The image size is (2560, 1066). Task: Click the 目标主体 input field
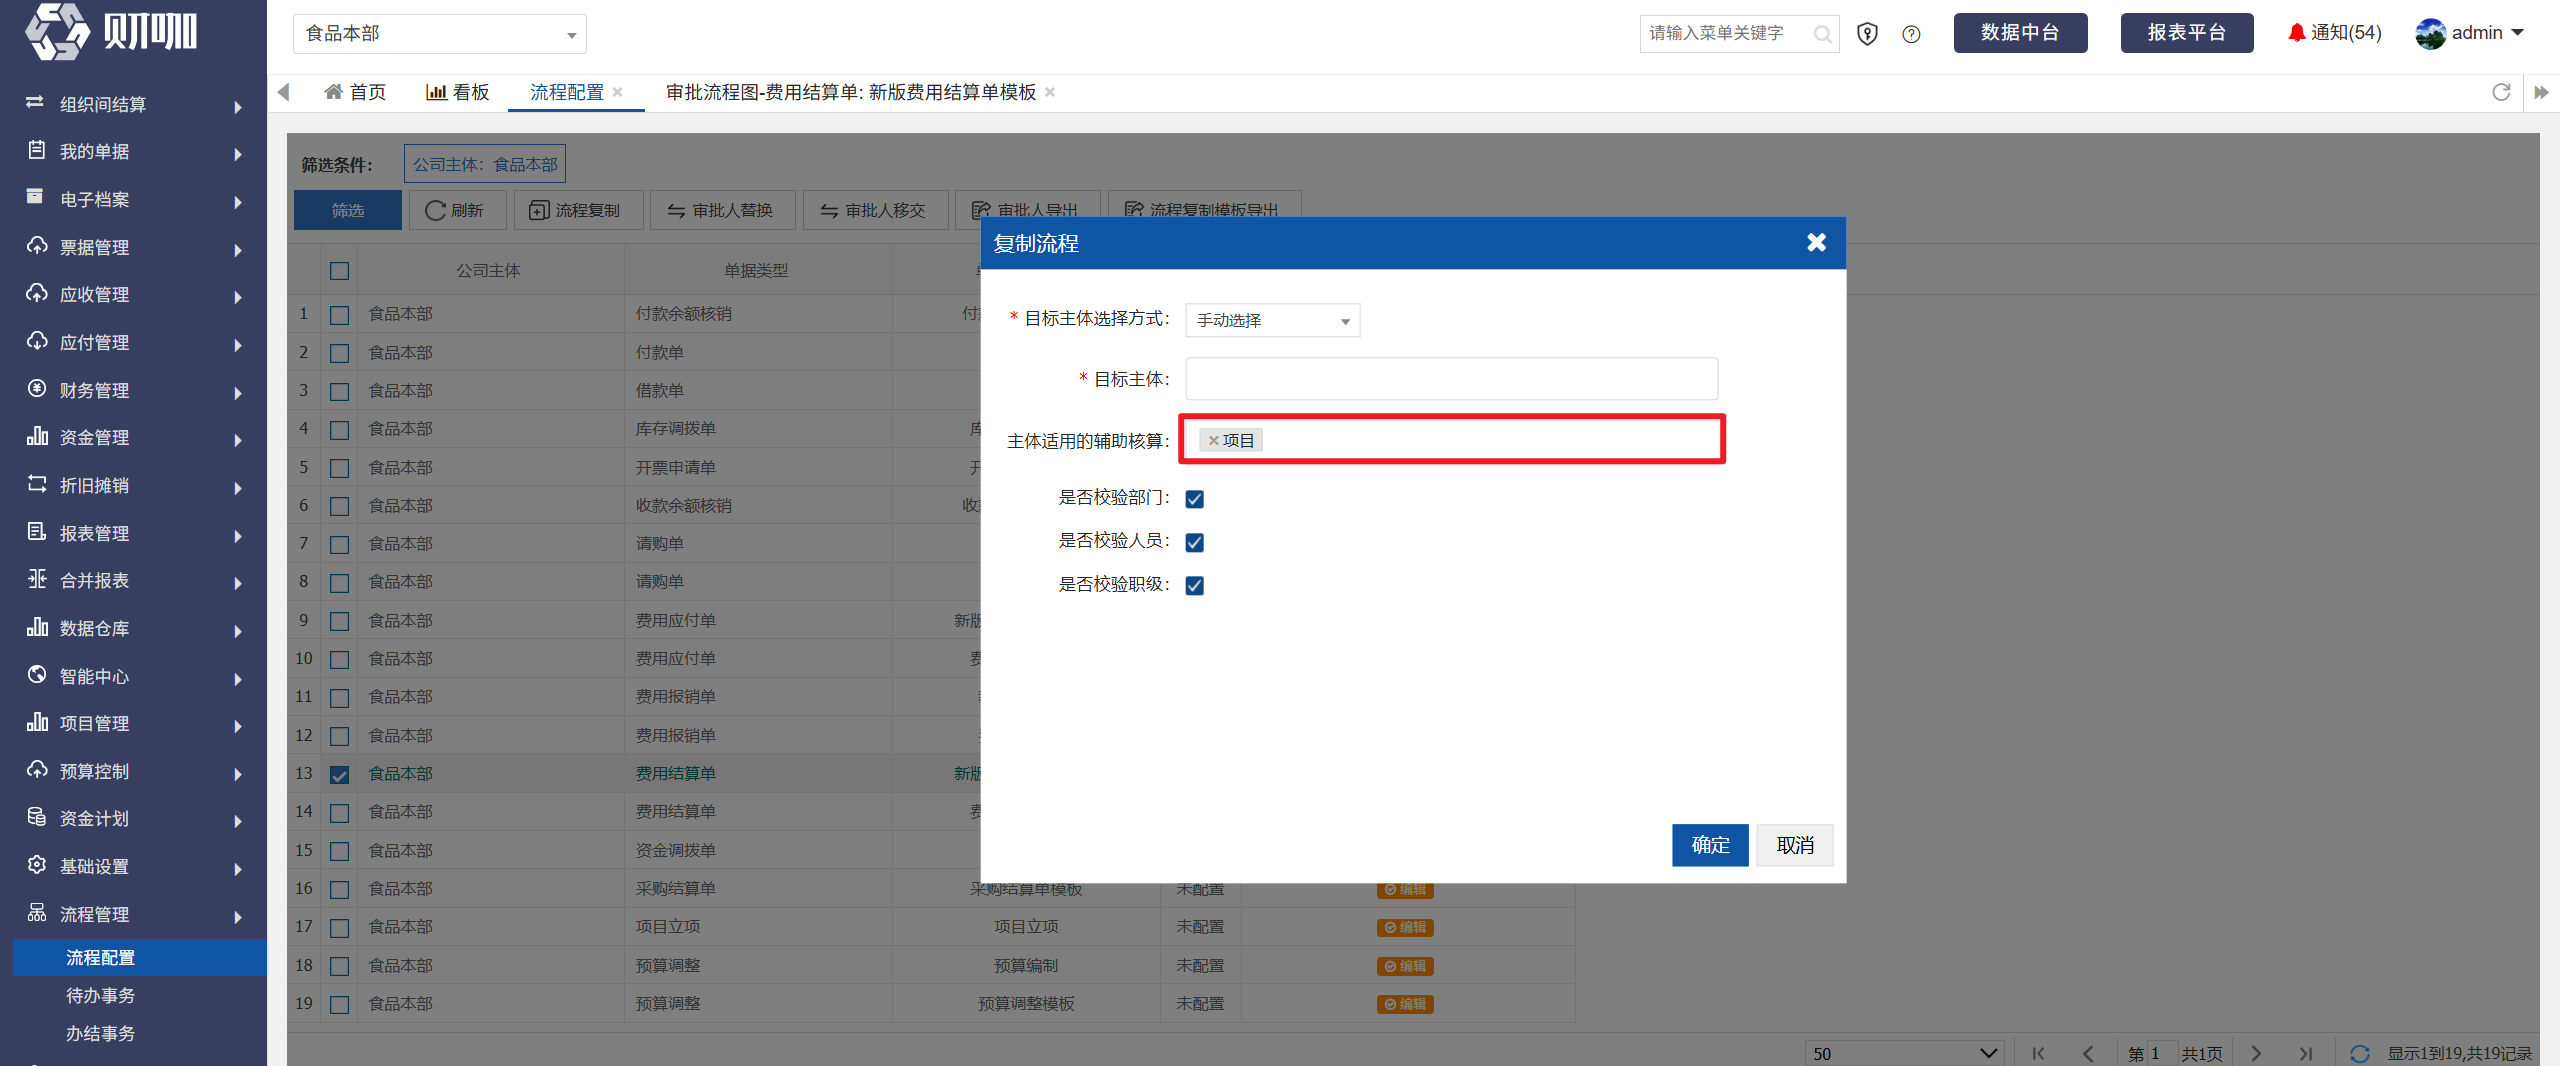1451,379
